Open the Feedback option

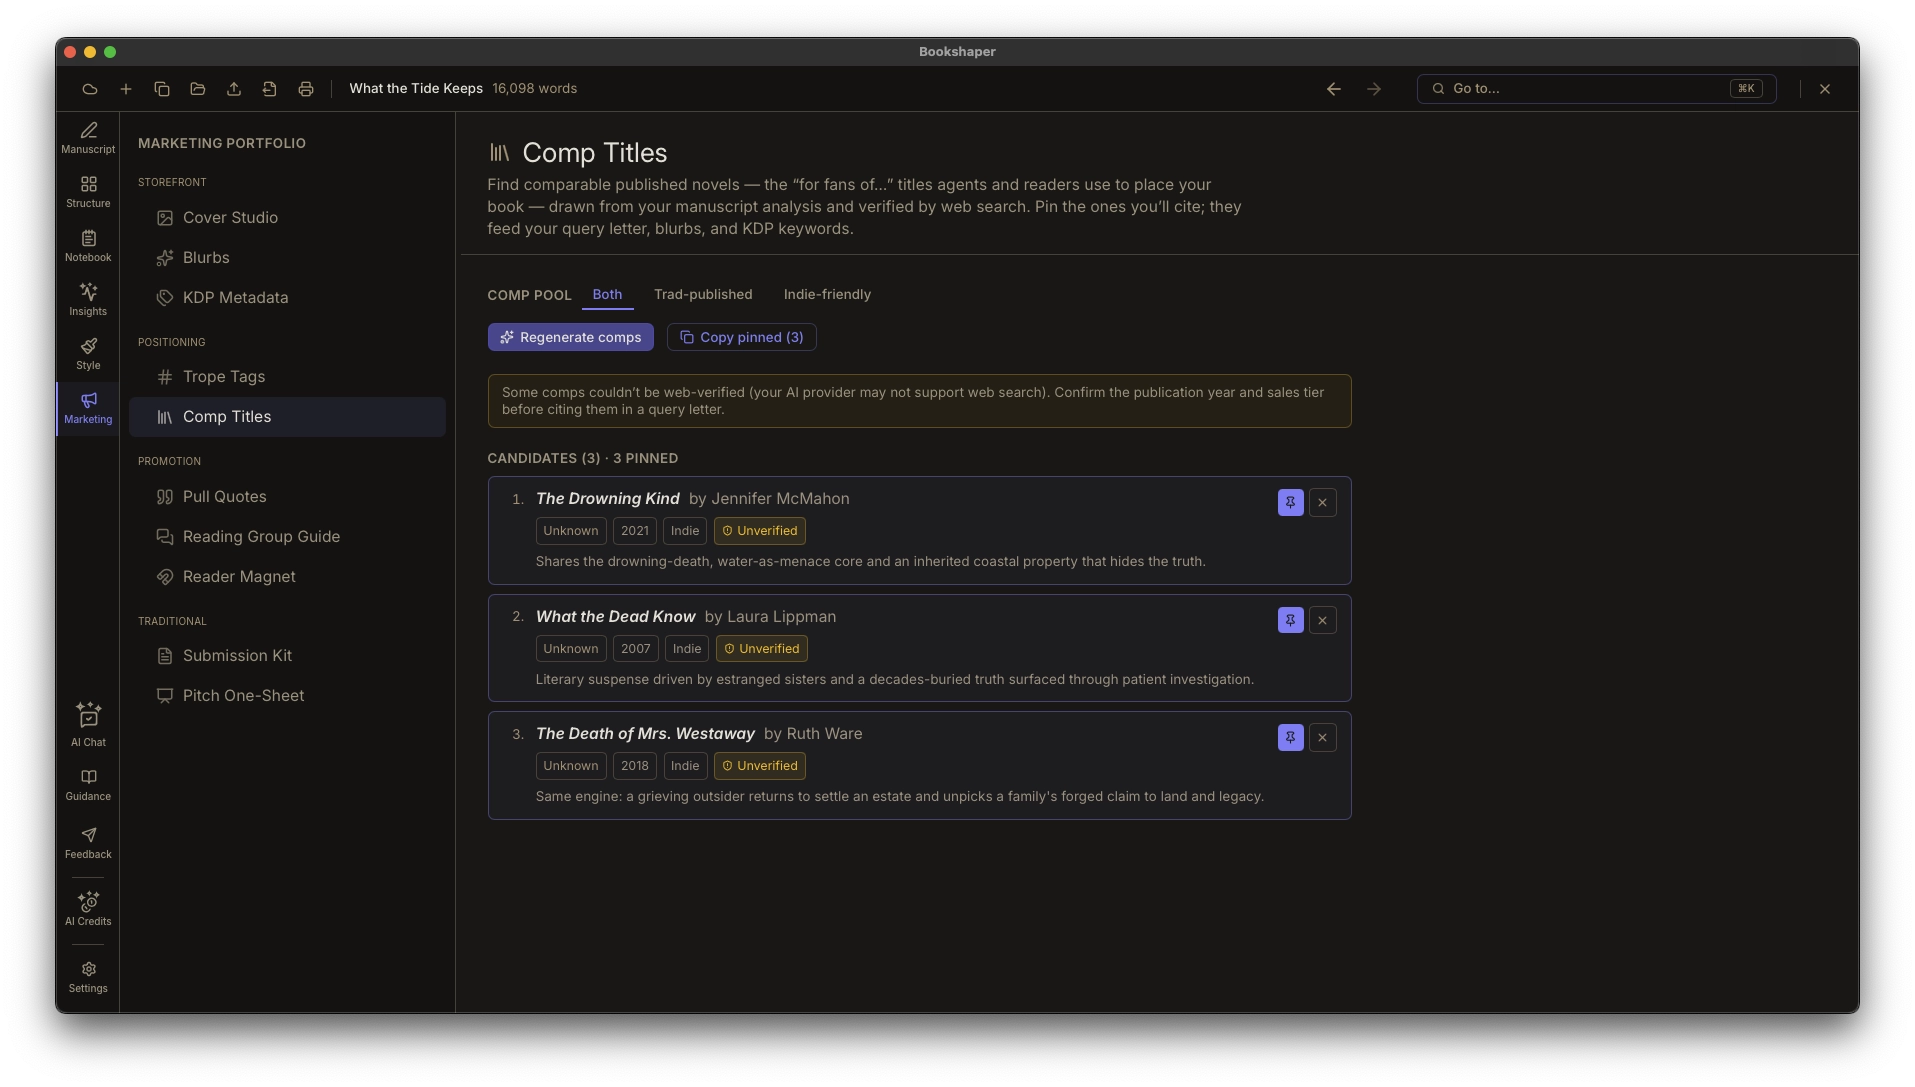[x=88, y=843]
